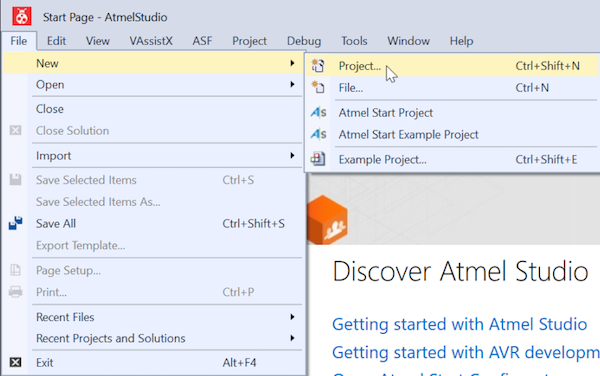Expand the Recent Files submenu arrow

(292, 317)
